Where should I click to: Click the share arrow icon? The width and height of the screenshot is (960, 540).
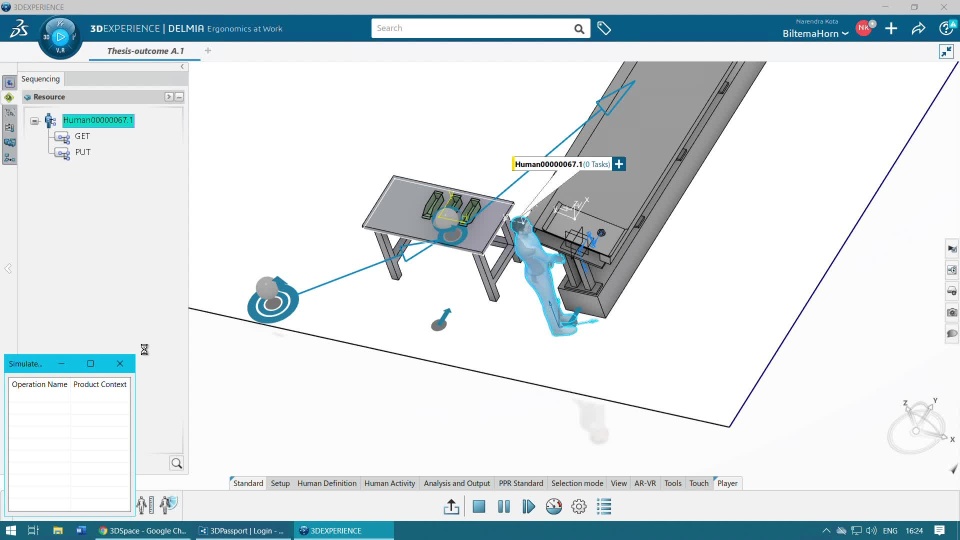[x=918, y=28]
